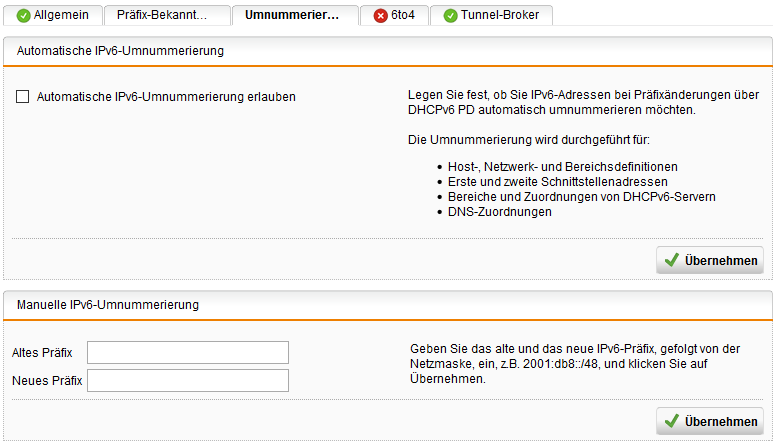
Task: Focus the Altes Präfix input field
Action: (188, 353)
